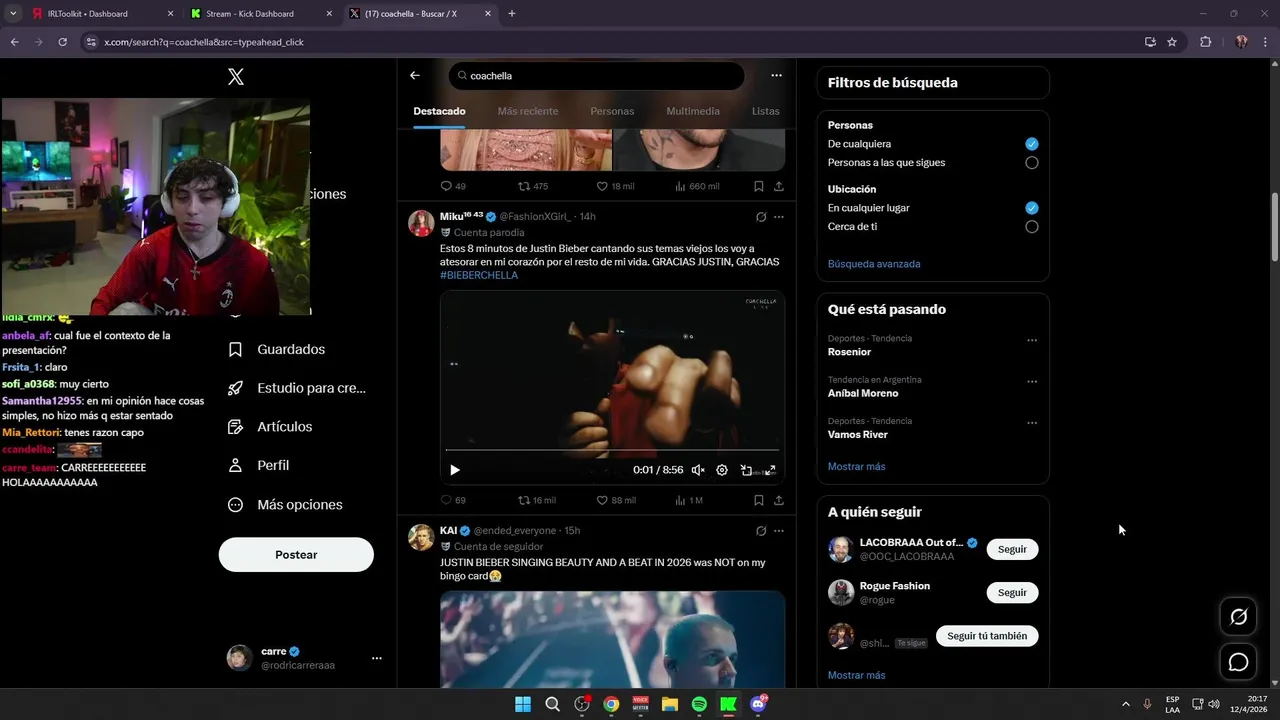Open the Listas tab
This screenshot has width=1280, height=720.
pyautogui.click(x=765, y=111)
